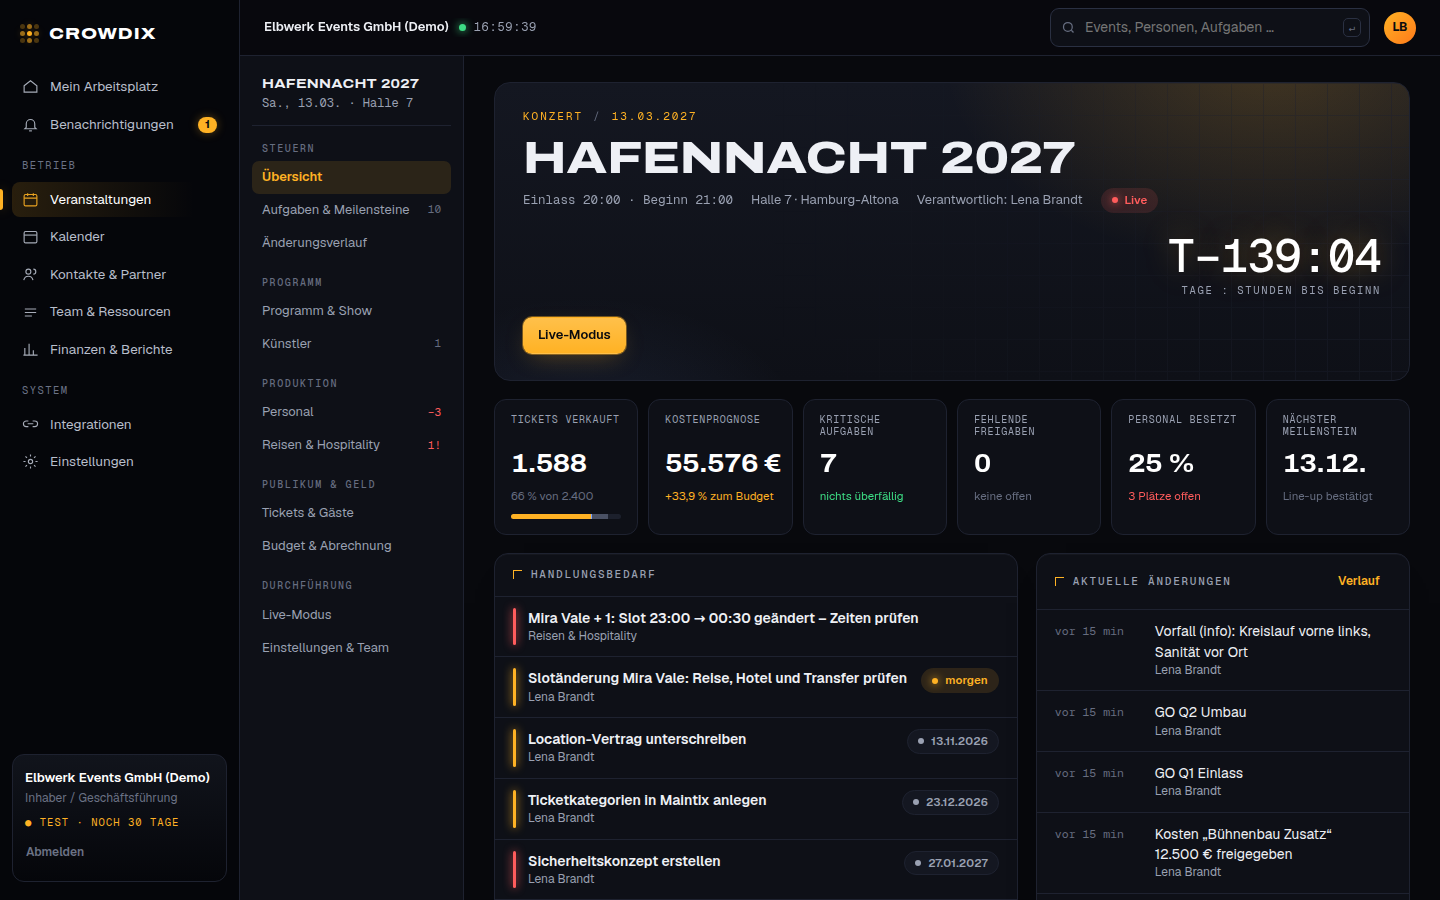1440x900 pixels.
Task: Open the Kostenprognose card
Action: pyautogui.click(x=720, y=467)
